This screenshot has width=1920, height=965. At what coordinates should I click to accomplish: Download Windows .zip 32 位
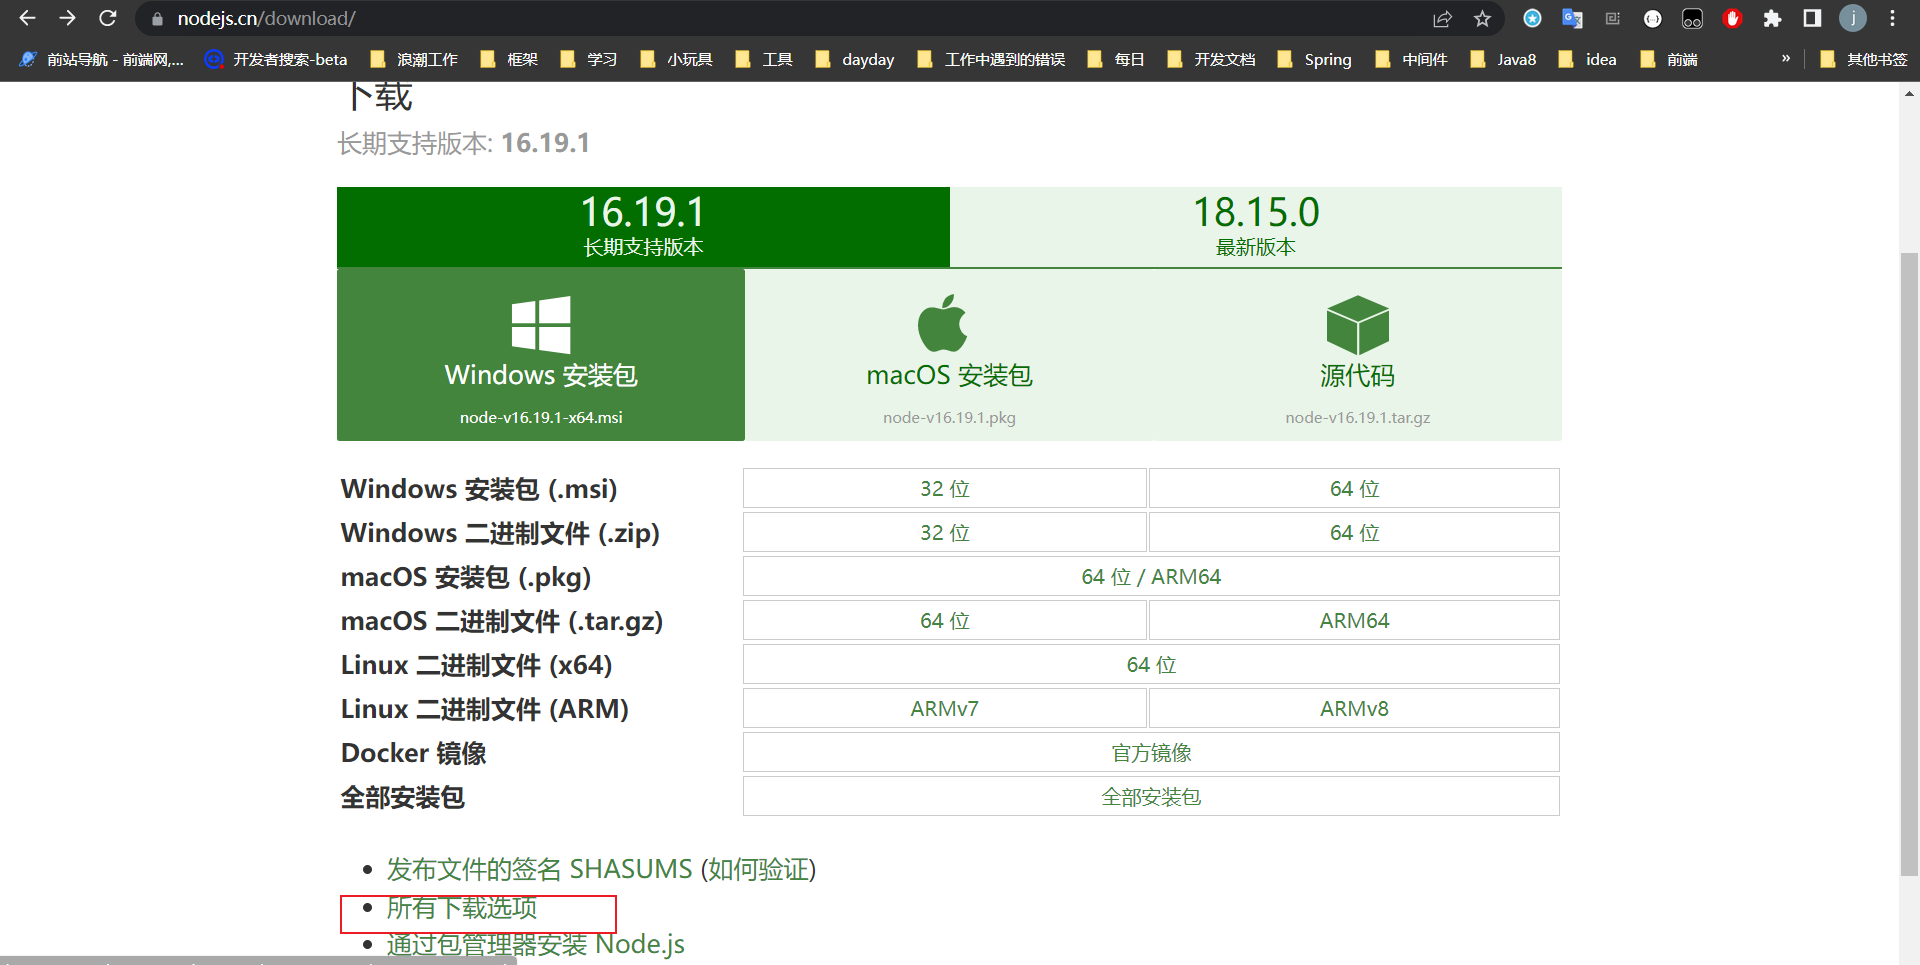[945, 532]
